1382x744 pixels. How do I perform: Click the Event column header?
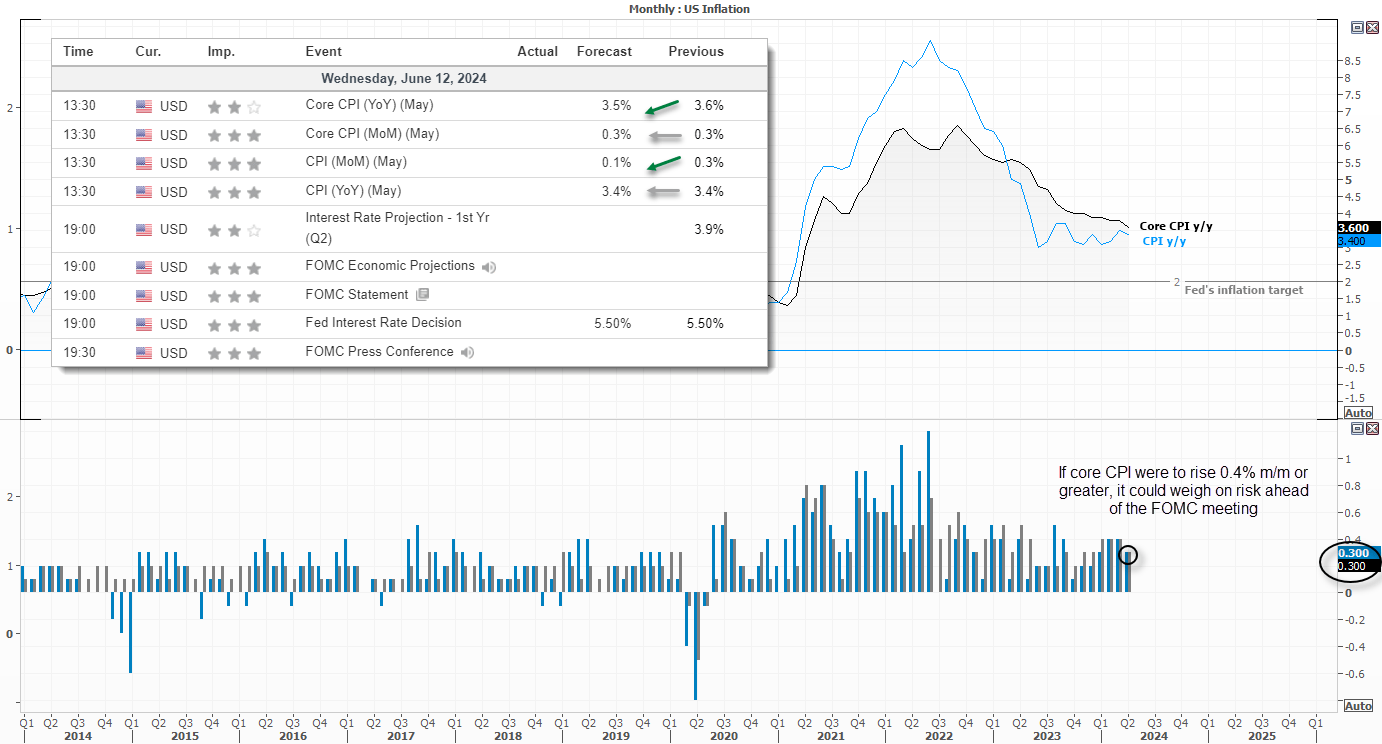(x=323, y=52)
